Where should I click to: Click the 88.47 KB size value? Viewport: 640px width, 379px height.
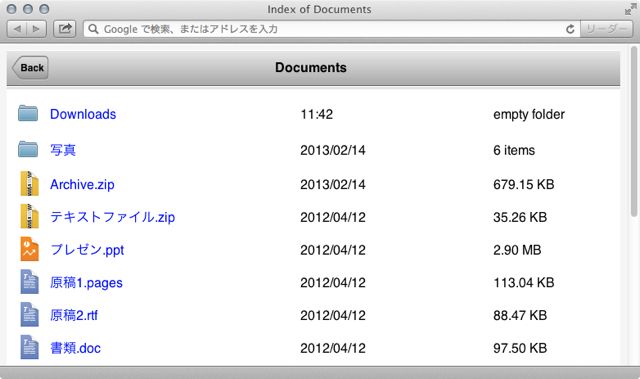click(x=520, y=315)
